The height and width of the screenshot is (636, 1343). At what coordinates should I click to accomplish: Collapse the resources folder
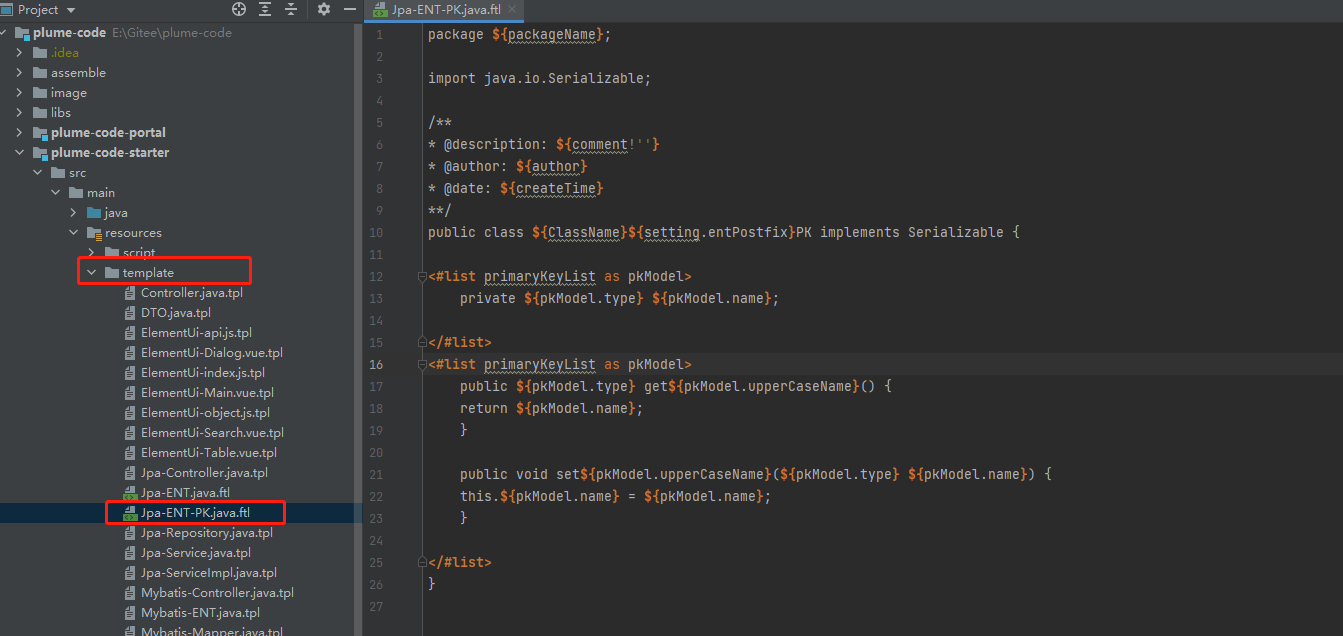[x=73, y=233]
